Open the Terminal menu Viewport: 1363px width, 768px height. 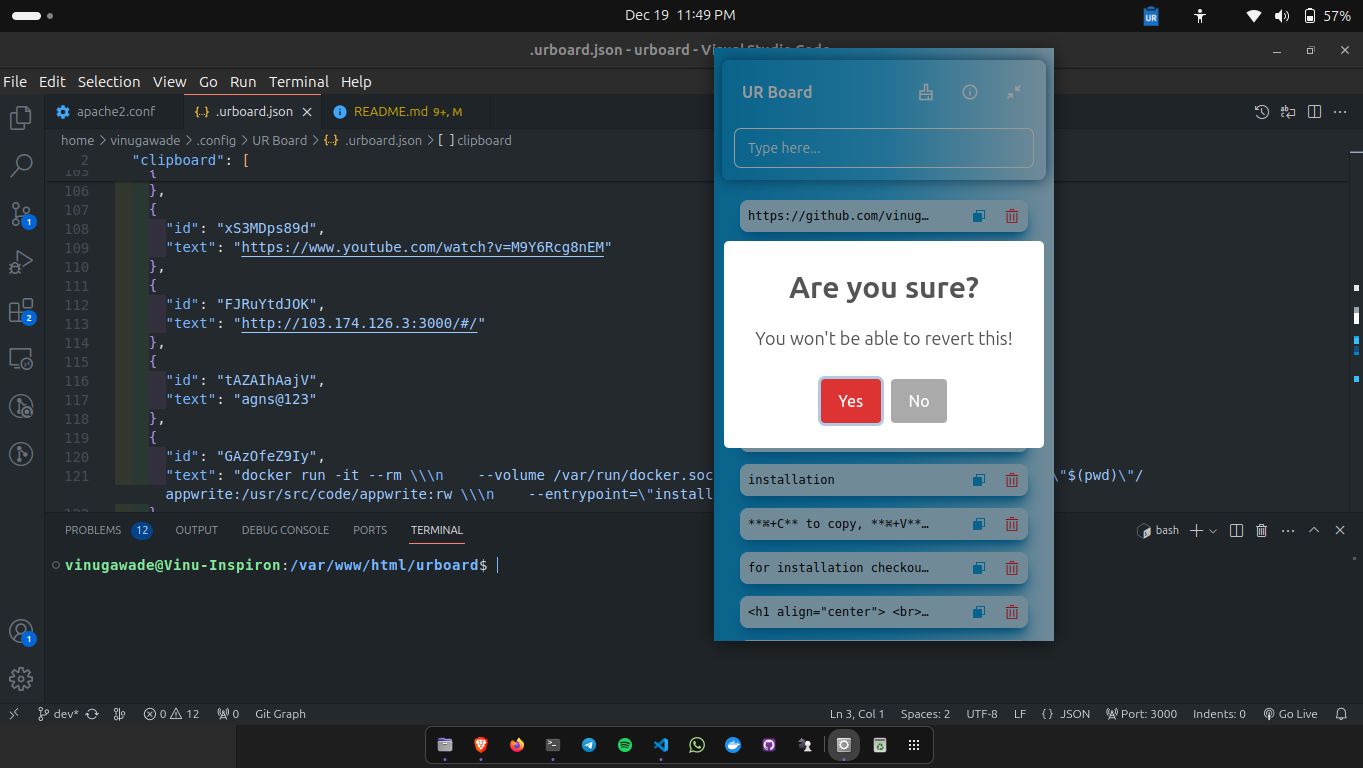tap(297, 82)
